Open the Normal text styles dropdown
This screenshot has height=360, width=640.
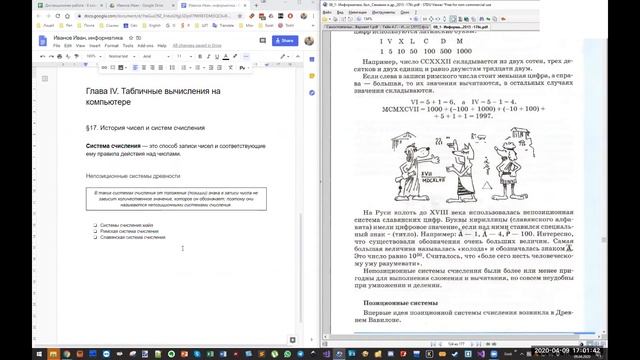pos(122,56)
